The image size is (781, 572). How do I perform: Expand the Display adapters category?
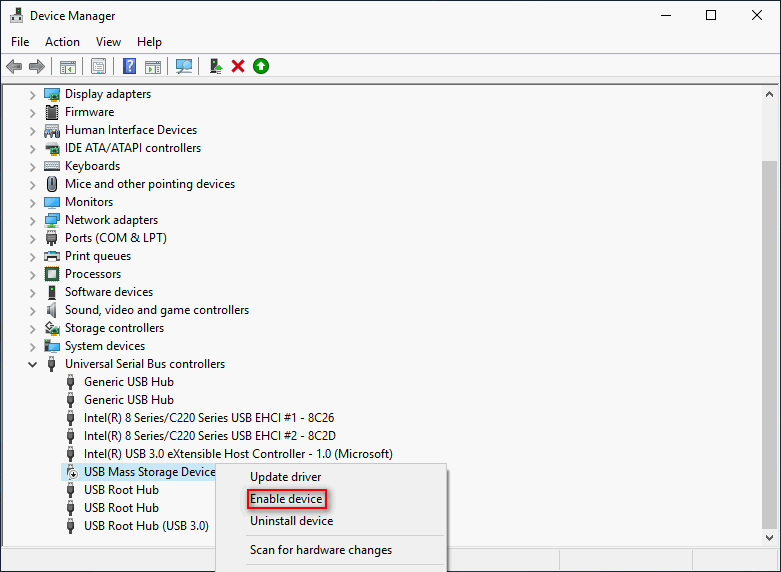click(x=32, y=94)
